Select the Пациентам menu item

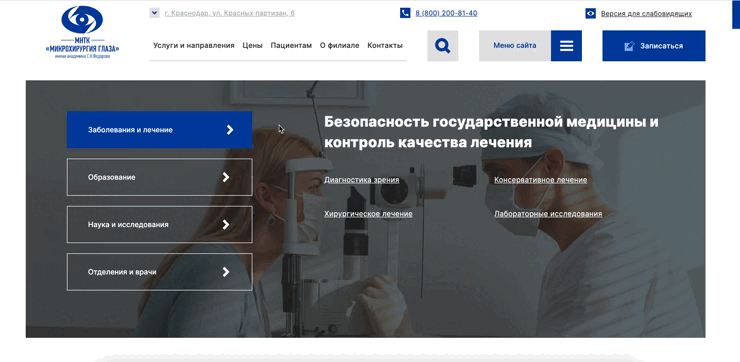[x=291, y=45]
